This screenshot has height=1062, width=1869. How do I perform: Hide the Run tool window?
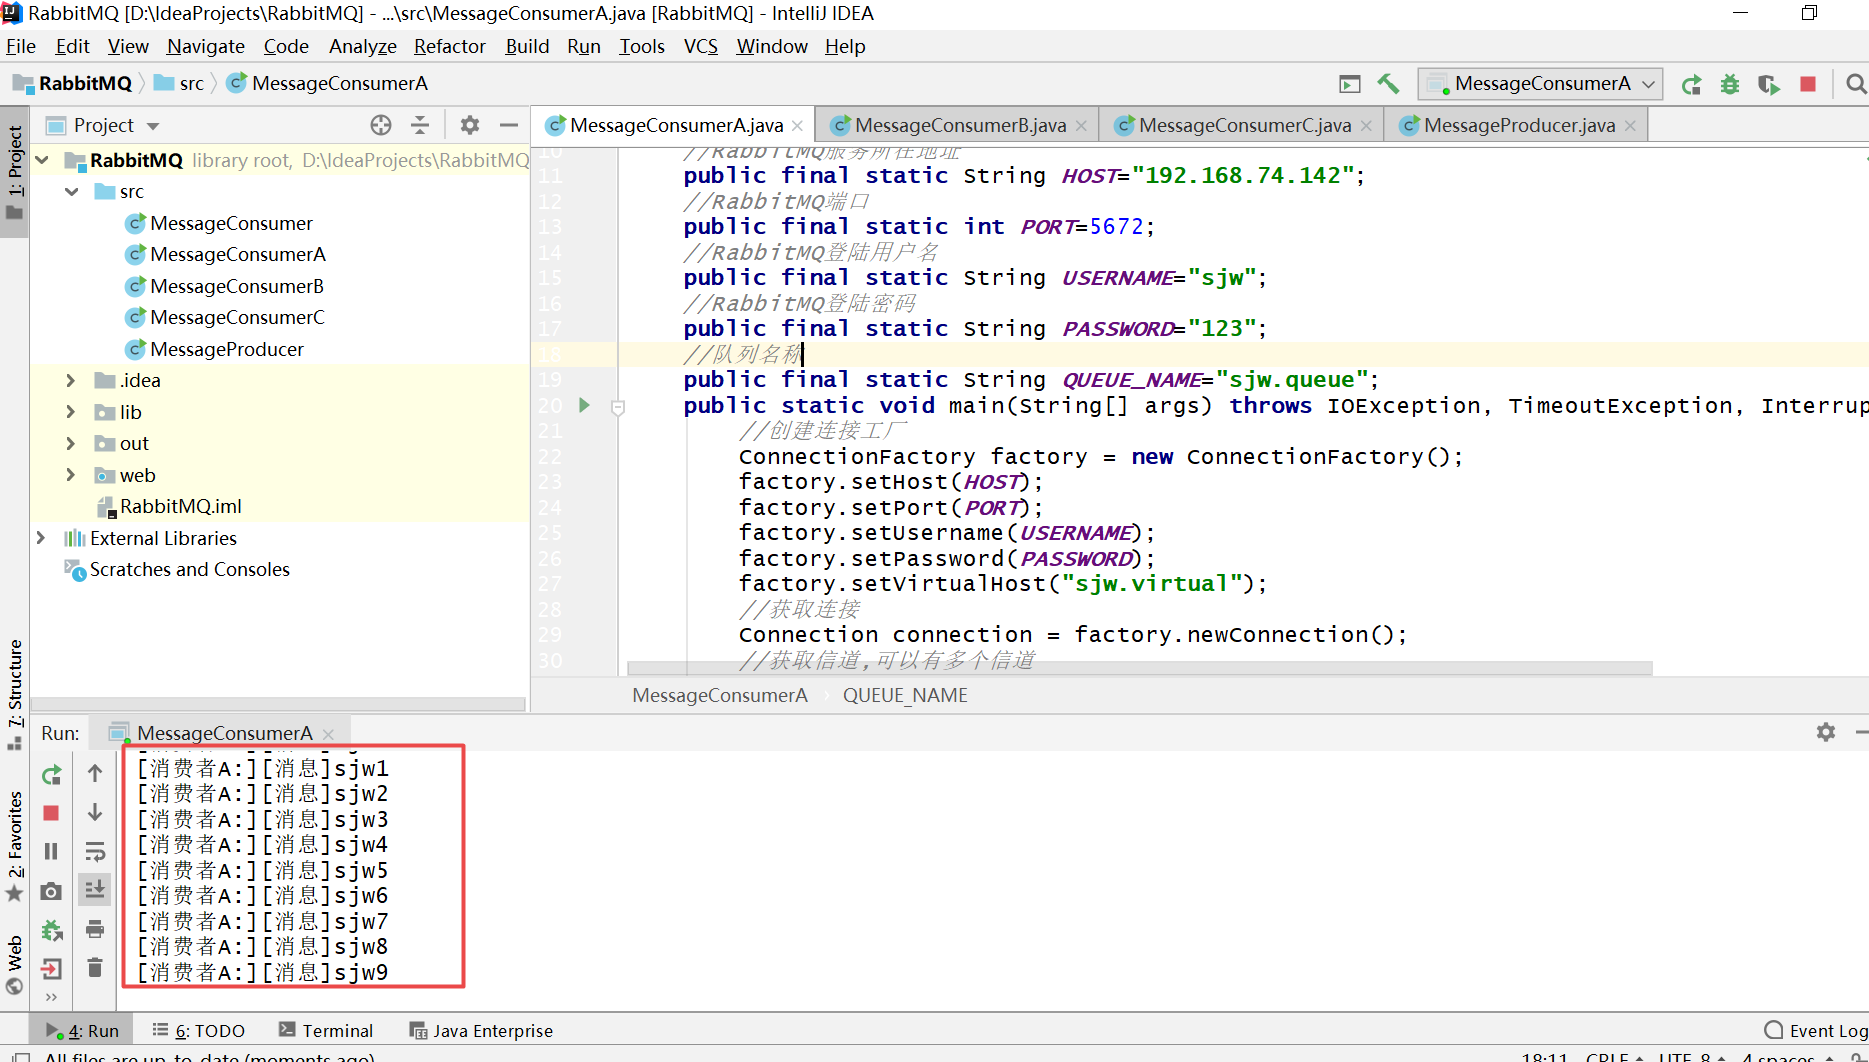pyautogui.click(x=1861, y=732)
